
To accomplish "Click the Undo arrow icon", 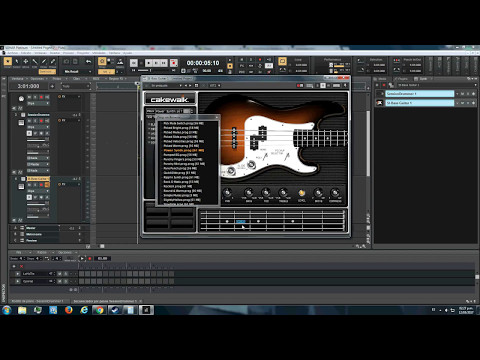I will pos(88,62).
